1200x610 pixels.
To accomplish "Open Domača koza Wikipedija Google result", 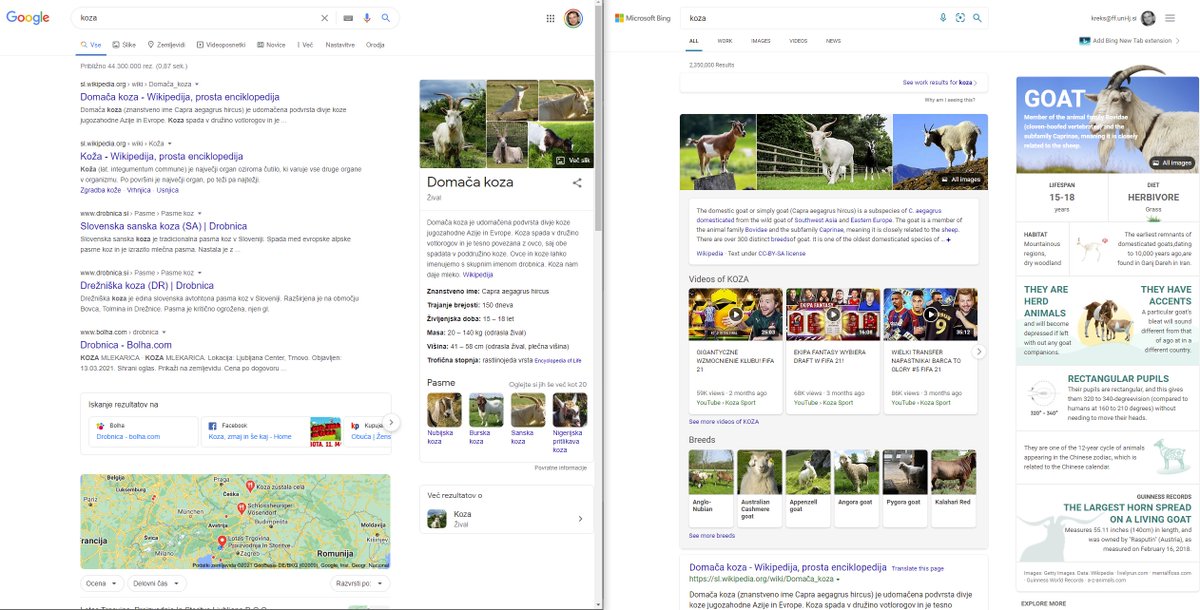I will tap(180, 97).
